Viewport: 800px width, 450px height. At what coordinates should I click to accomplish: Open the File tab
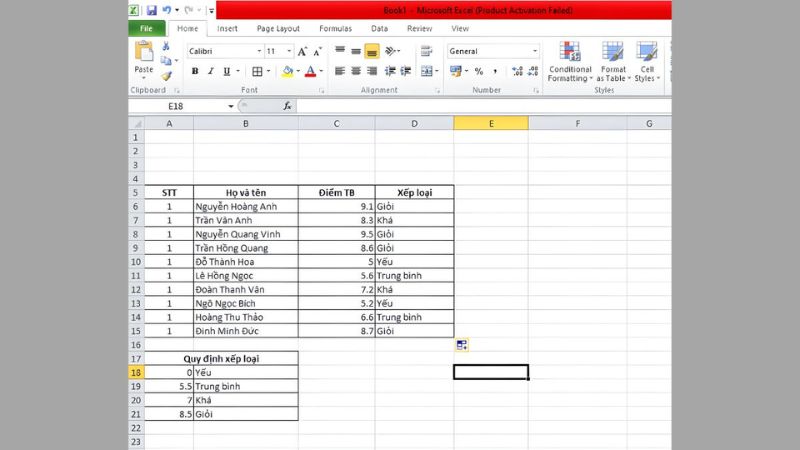tap(146, 29)
